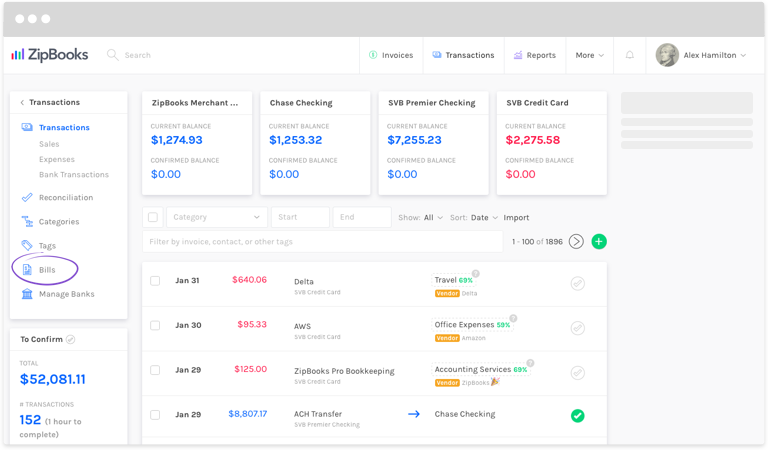Click the Travel 69% category suggestion

point(454,280)
